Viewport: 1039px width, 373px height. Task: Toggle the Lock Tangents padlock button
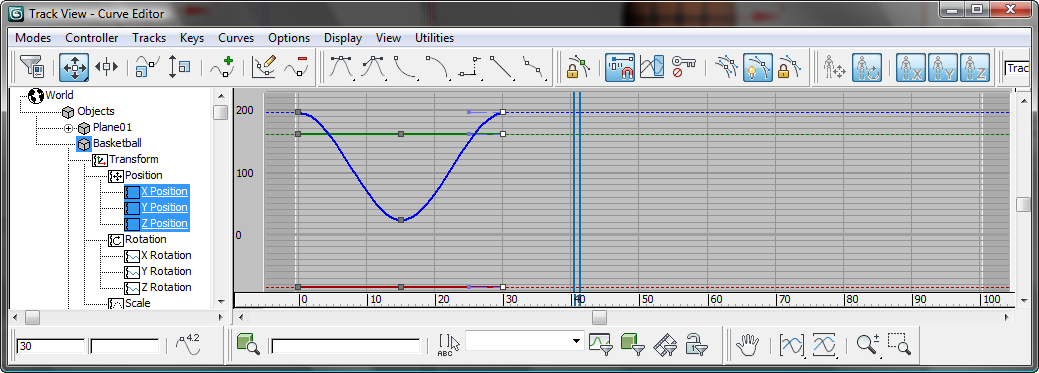coord(790,67)
